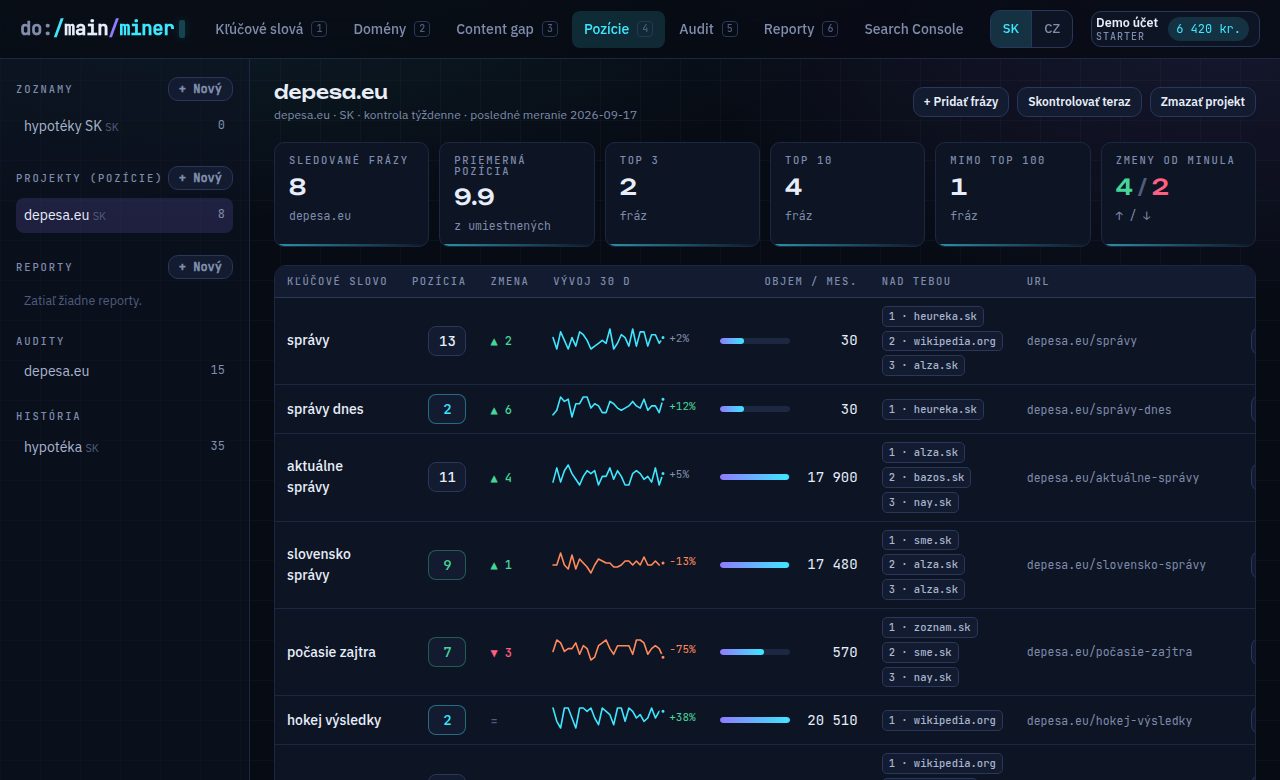Screen dimensions: 1280x780
Task: Click the bazos.sk competitor chip
Action: 926,477
